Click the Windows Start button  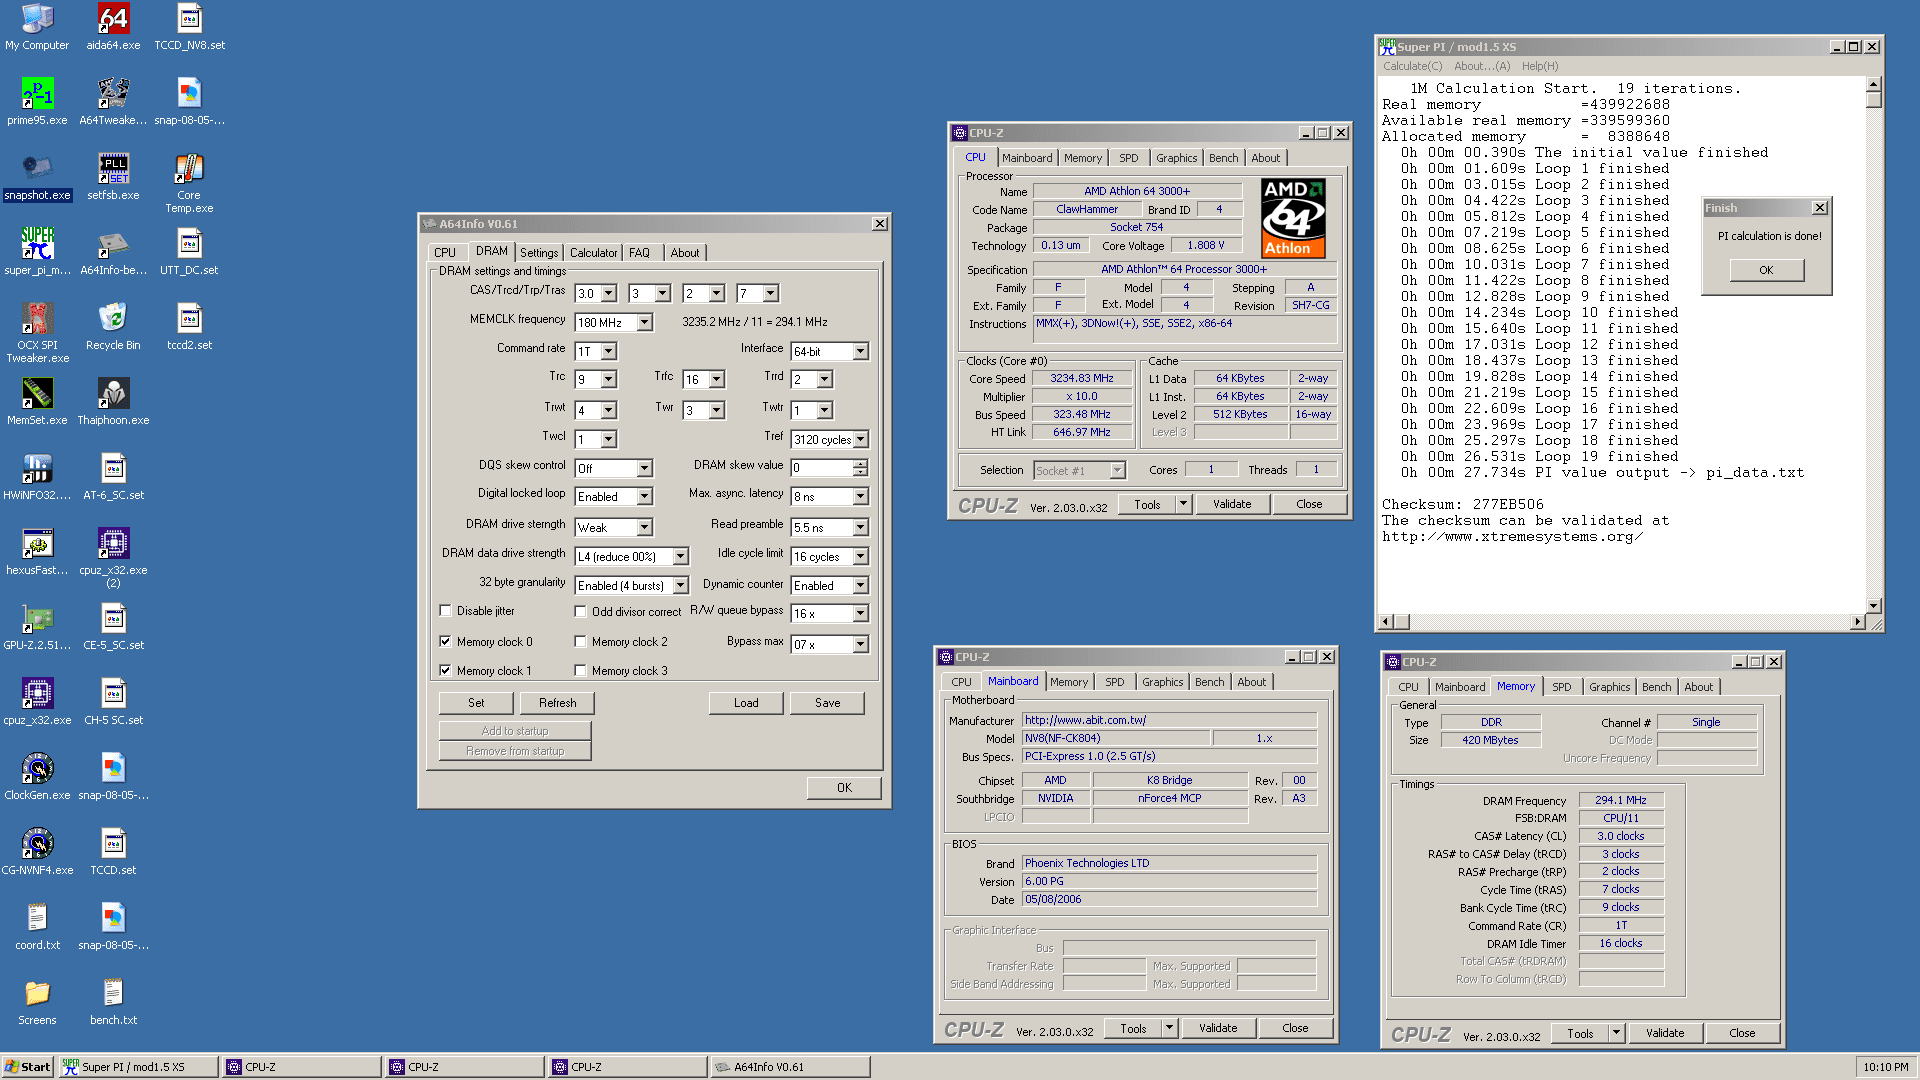click(x=28, y=1067)
